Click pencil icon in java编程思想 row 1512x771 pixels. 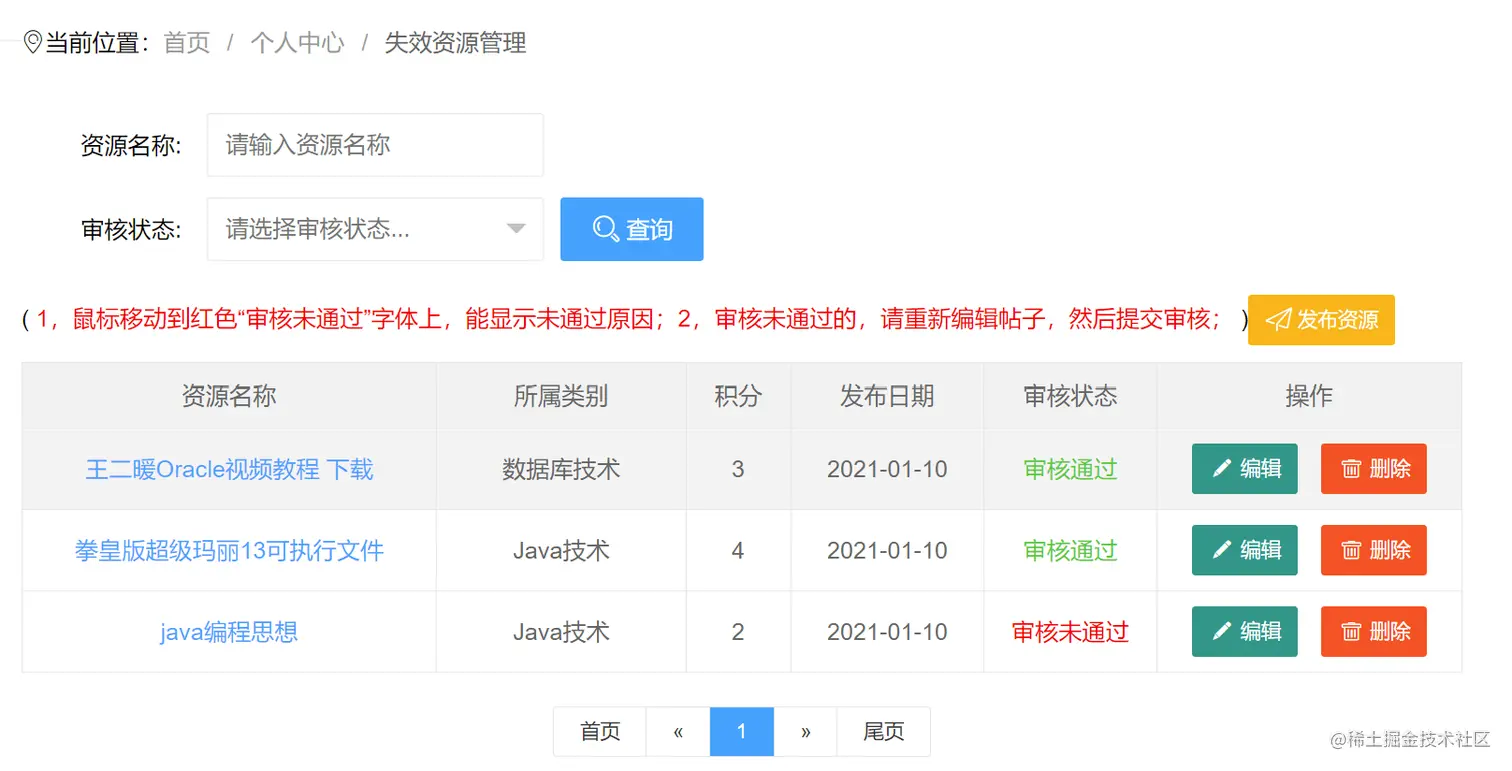(x=1221, y=631)
